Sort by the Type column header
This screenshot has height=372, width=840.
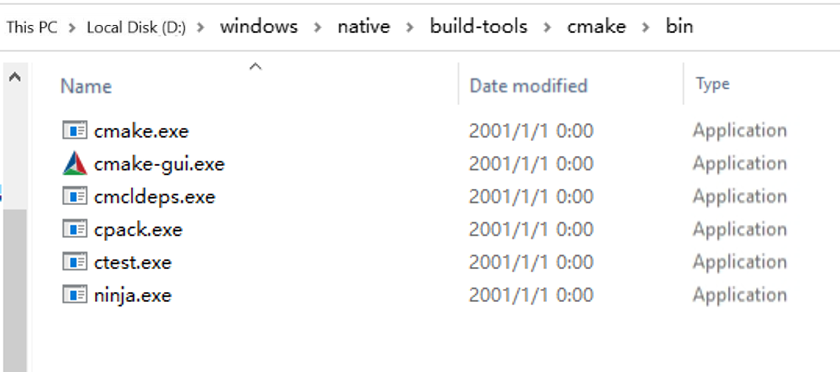click(x=712, y=84)
